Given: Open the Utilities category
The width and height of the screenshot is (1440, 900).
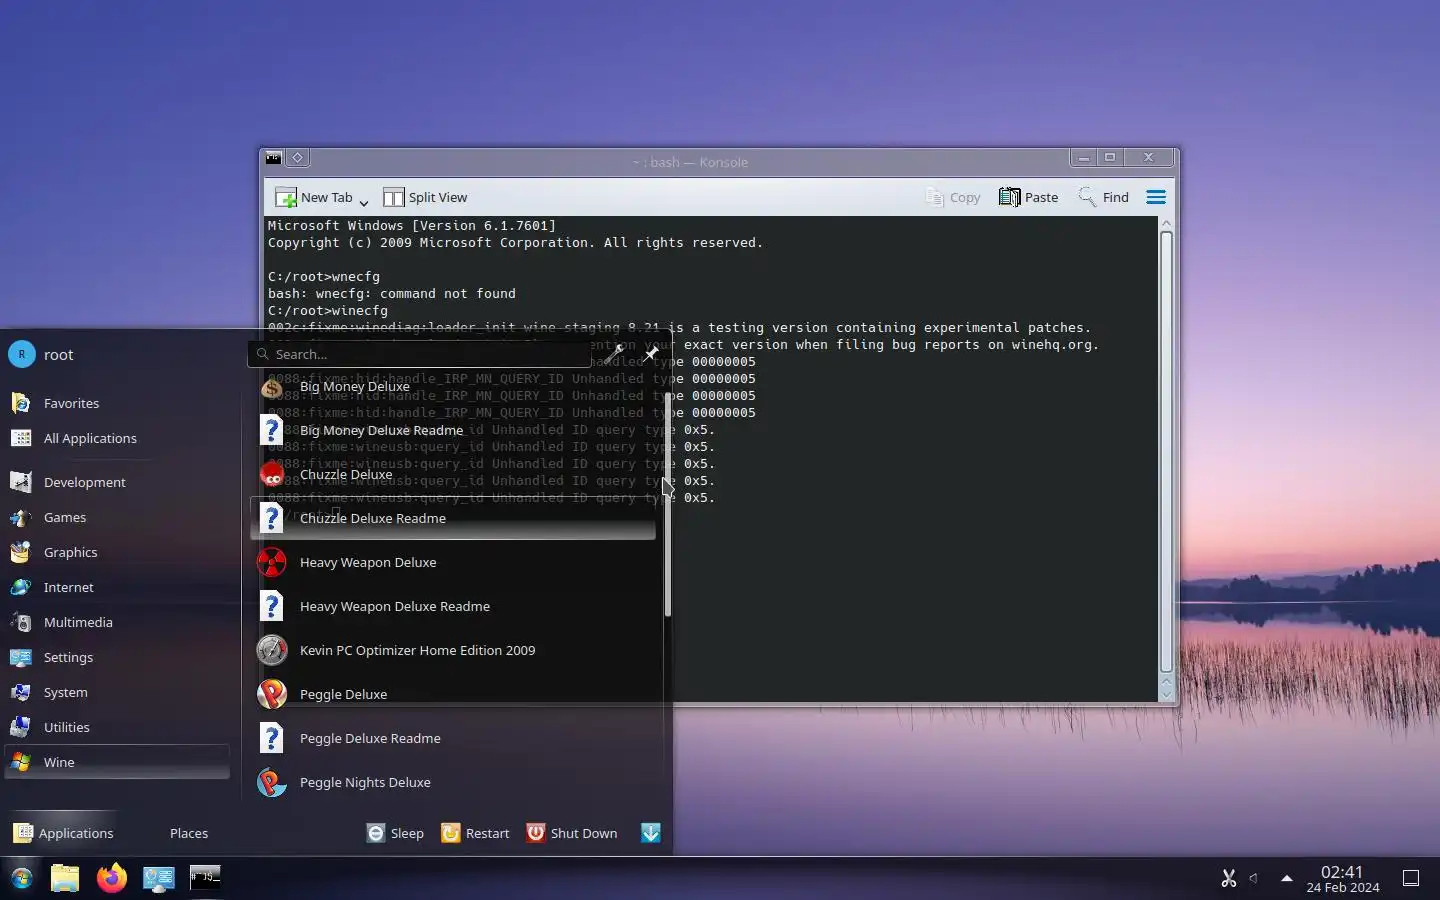Looking at the screenshot, I should pyautogui.click(x=118, y=727).
